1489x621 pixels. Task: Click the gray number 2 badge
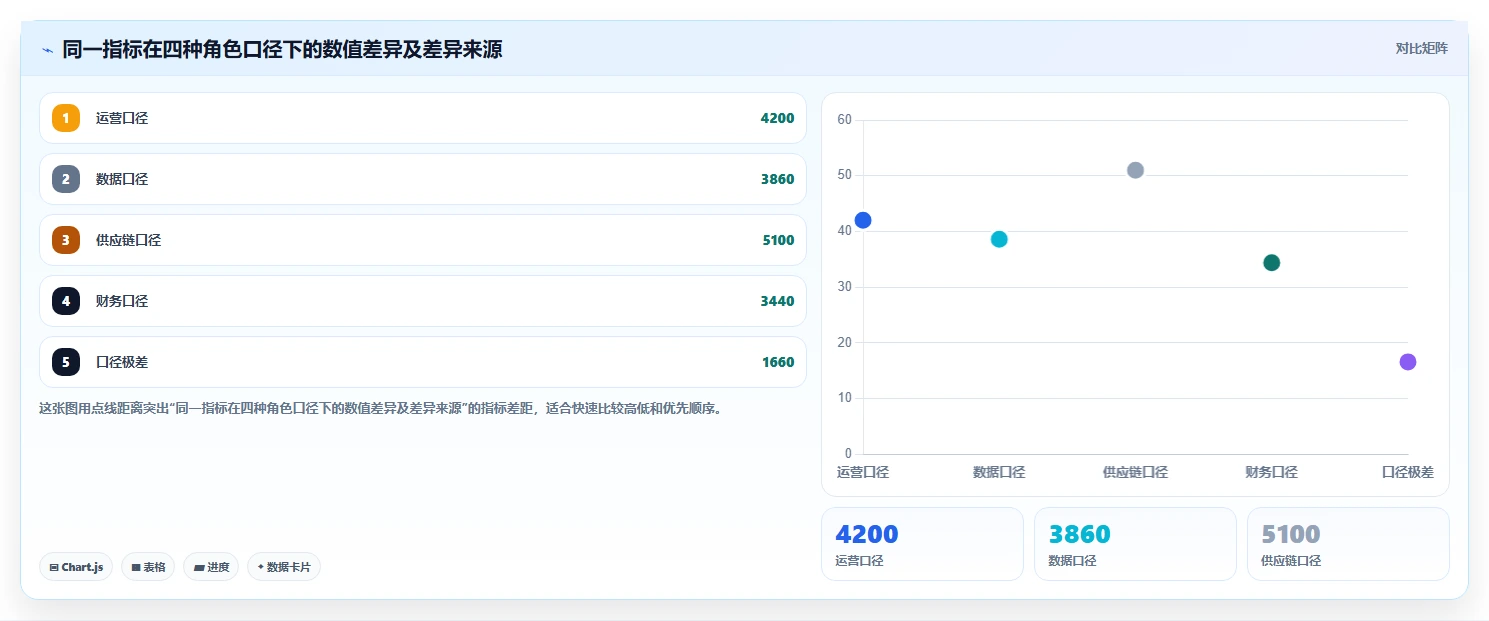pos(66,179)
